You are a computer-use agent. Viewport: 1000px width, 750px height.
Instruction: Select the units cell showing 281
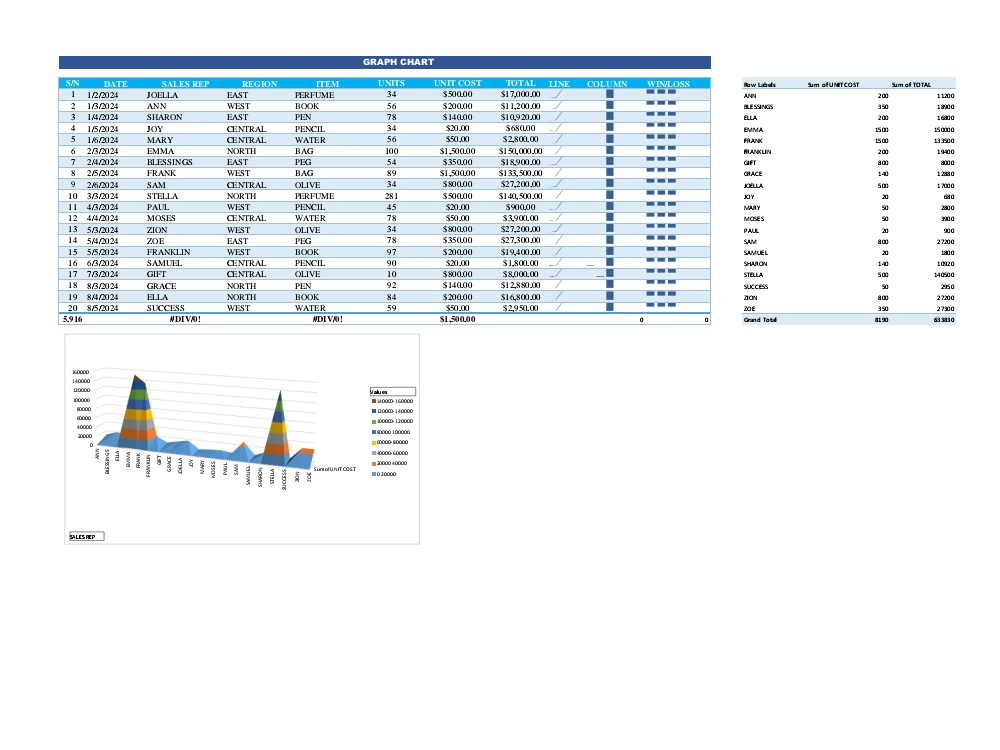coord(391,196)
